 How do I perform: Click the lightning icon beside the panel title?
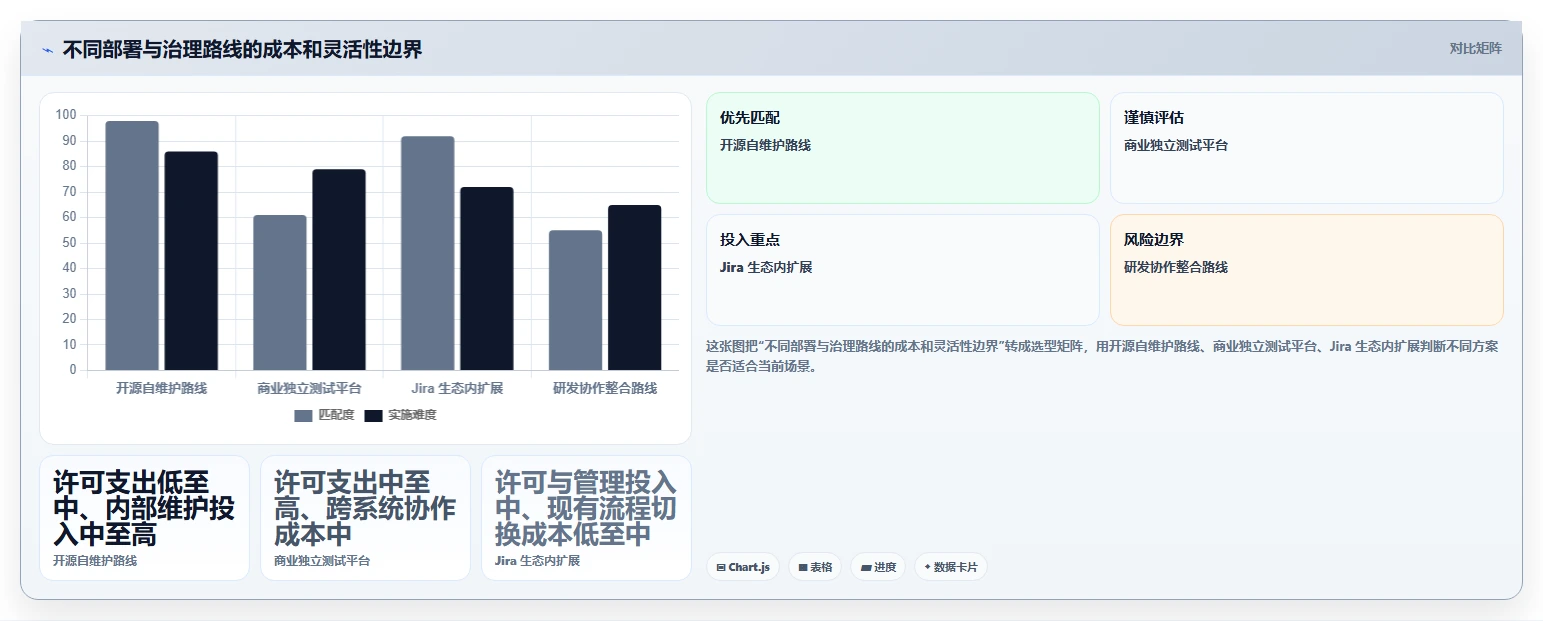47,50
